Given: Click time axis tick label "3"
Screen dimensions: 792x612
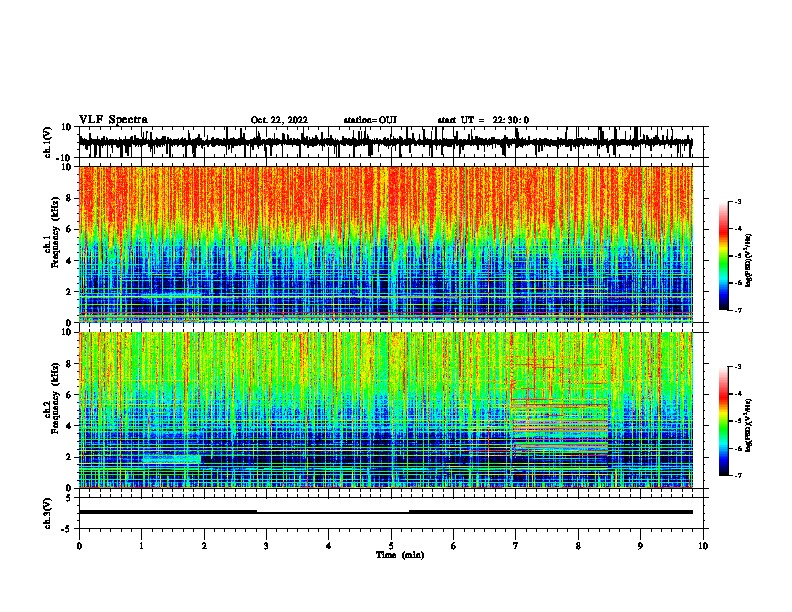Looking at the screenshot, I should (x=266, y=546).
